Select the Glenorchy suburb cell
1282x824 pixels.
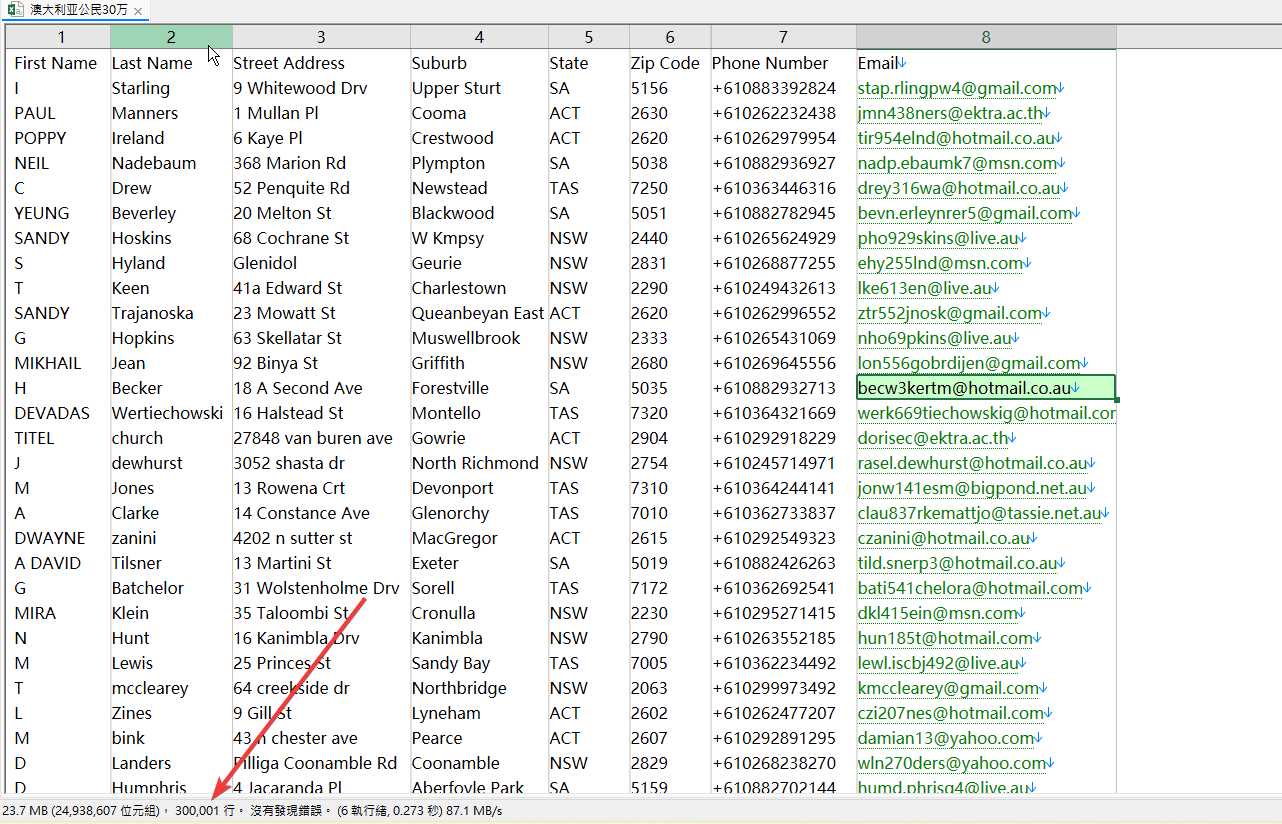[479, 513]
